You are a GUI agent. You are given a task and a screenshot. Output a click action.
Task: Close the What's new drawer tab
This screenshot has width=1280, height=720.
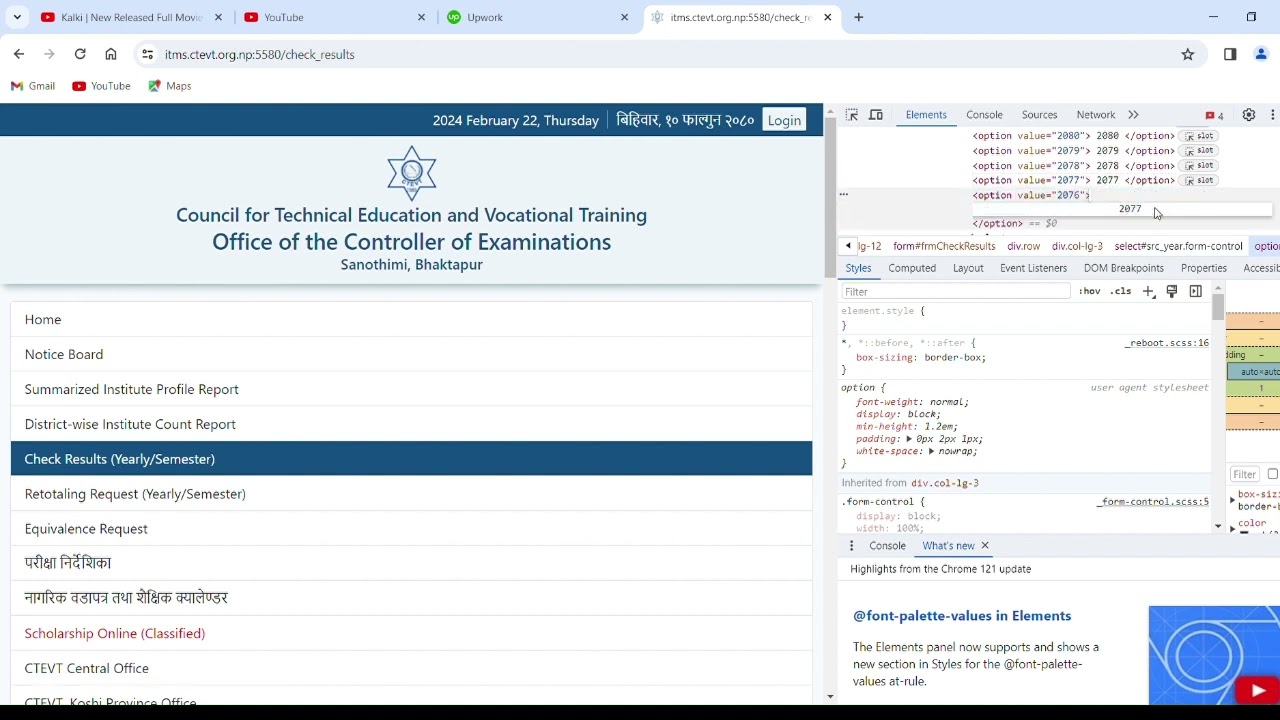(985, 546)
